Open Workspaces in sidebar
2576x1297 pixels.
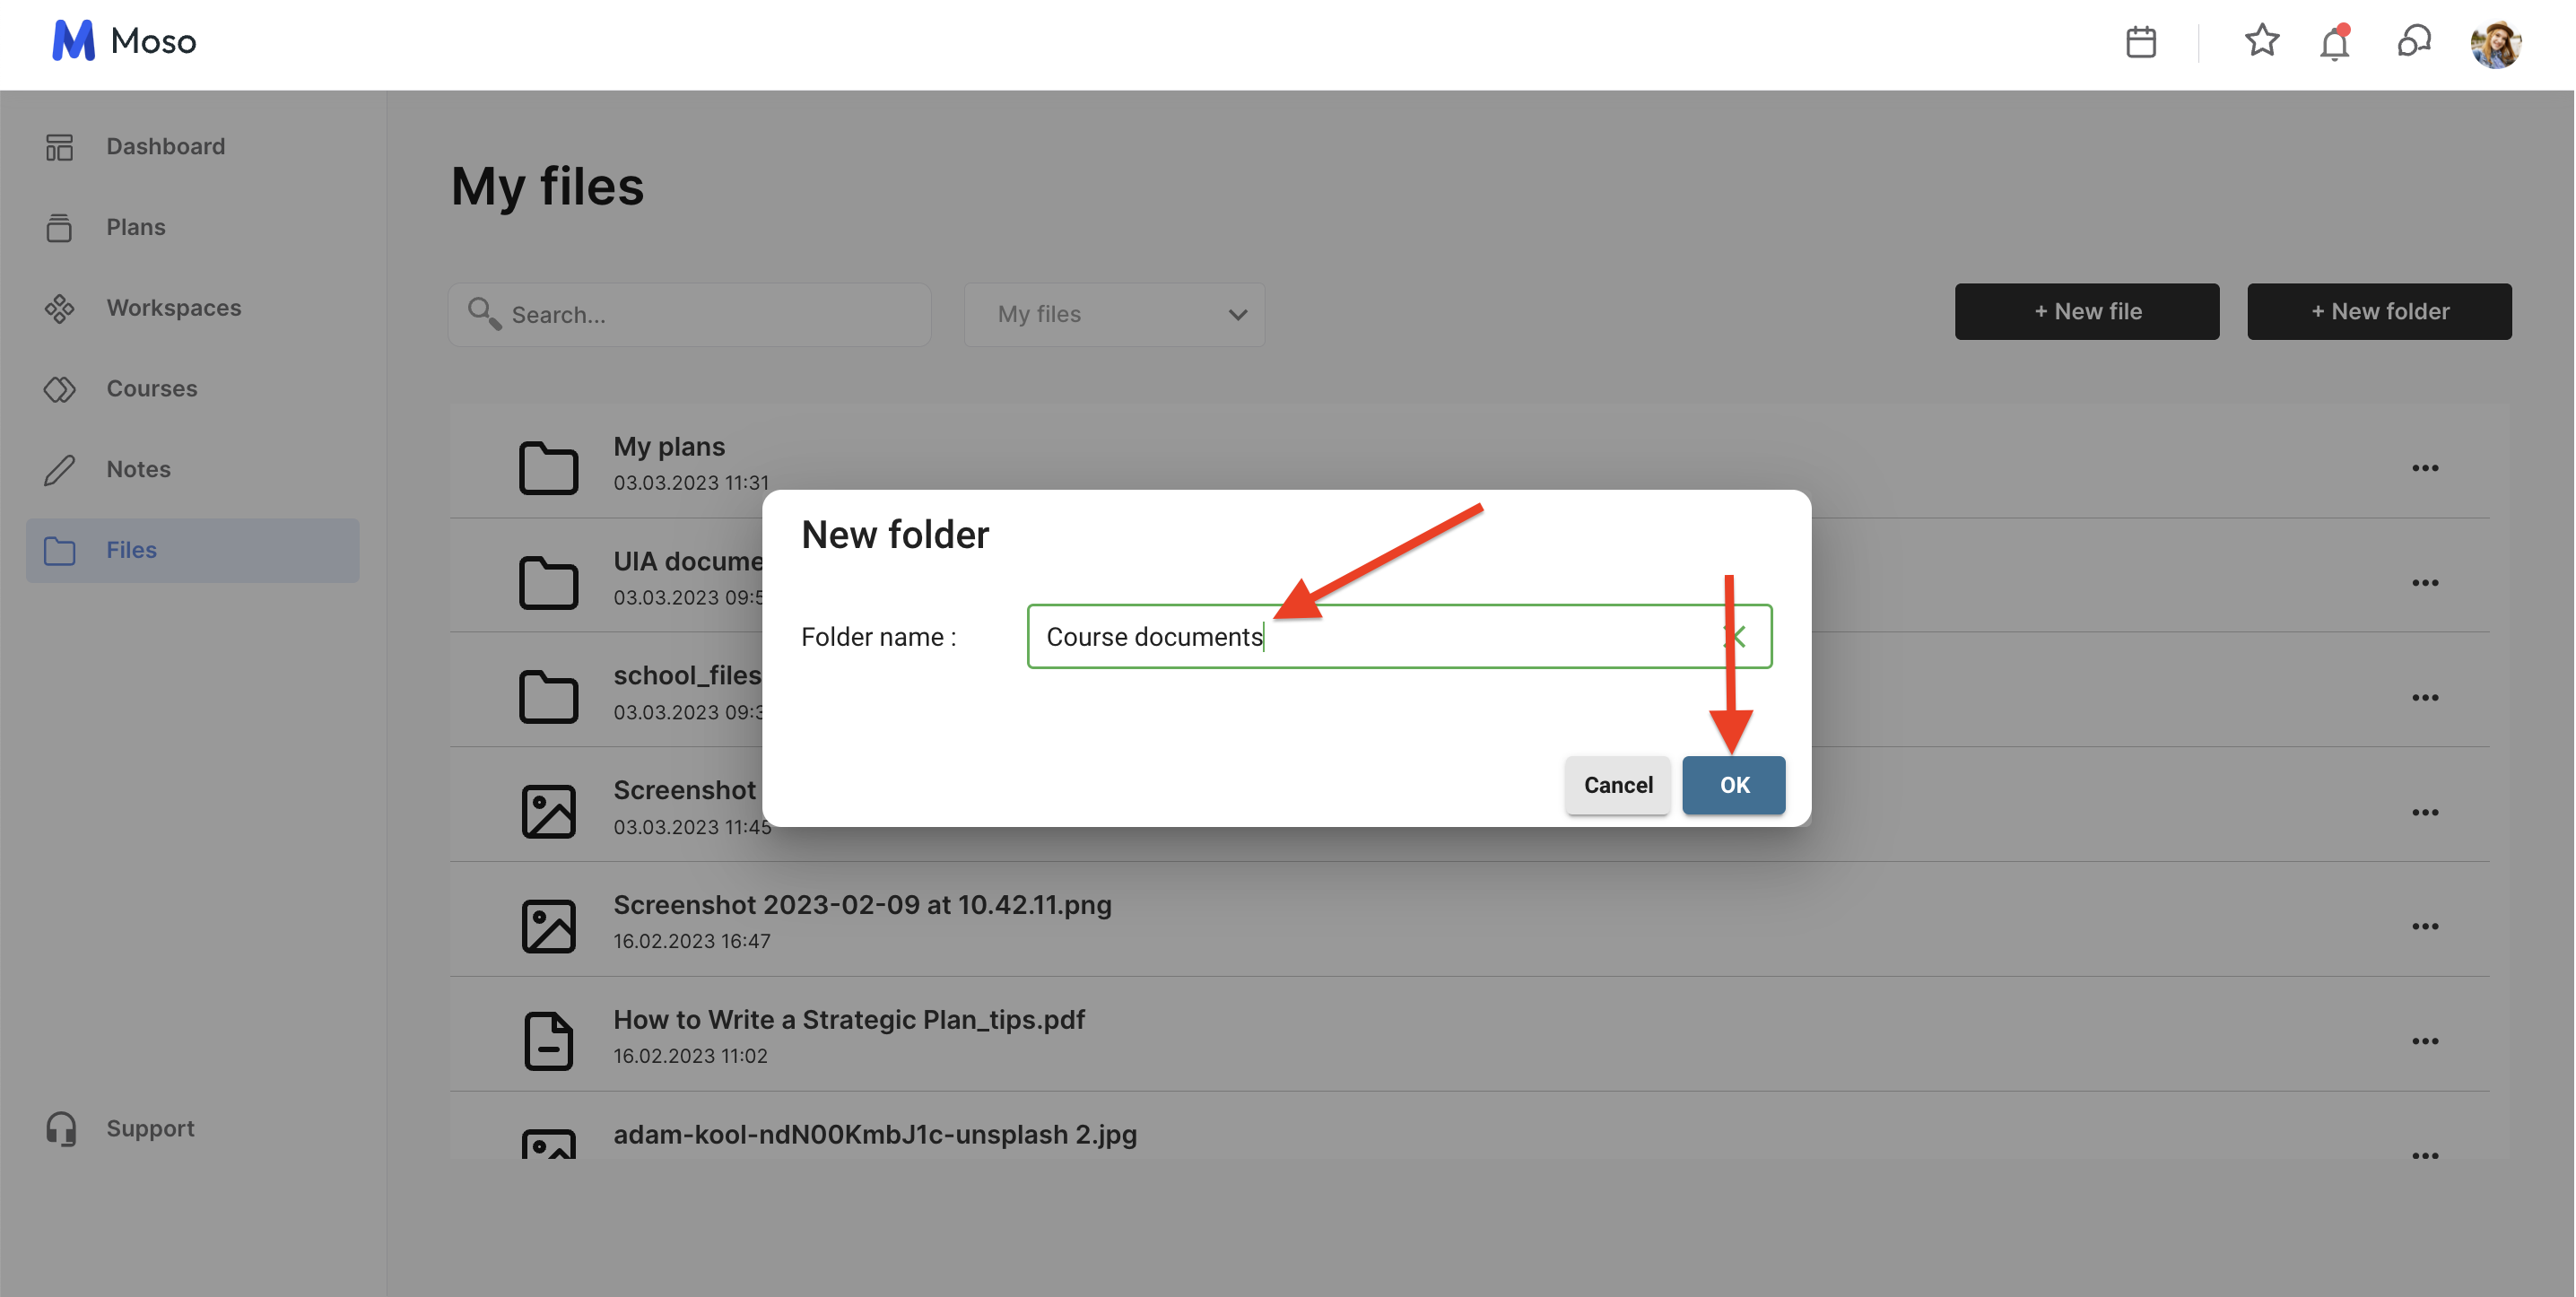click(174, 307)
